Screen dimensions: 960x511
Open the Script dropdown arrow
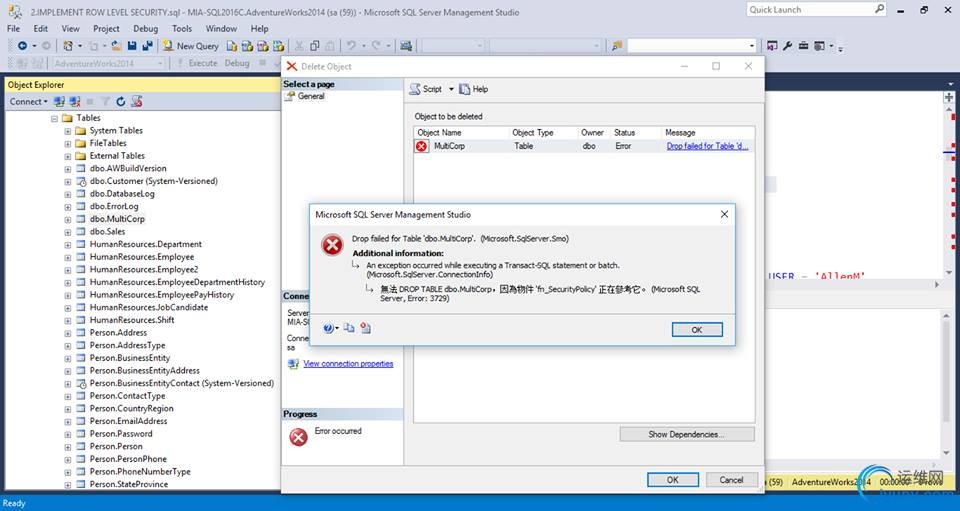451,89
